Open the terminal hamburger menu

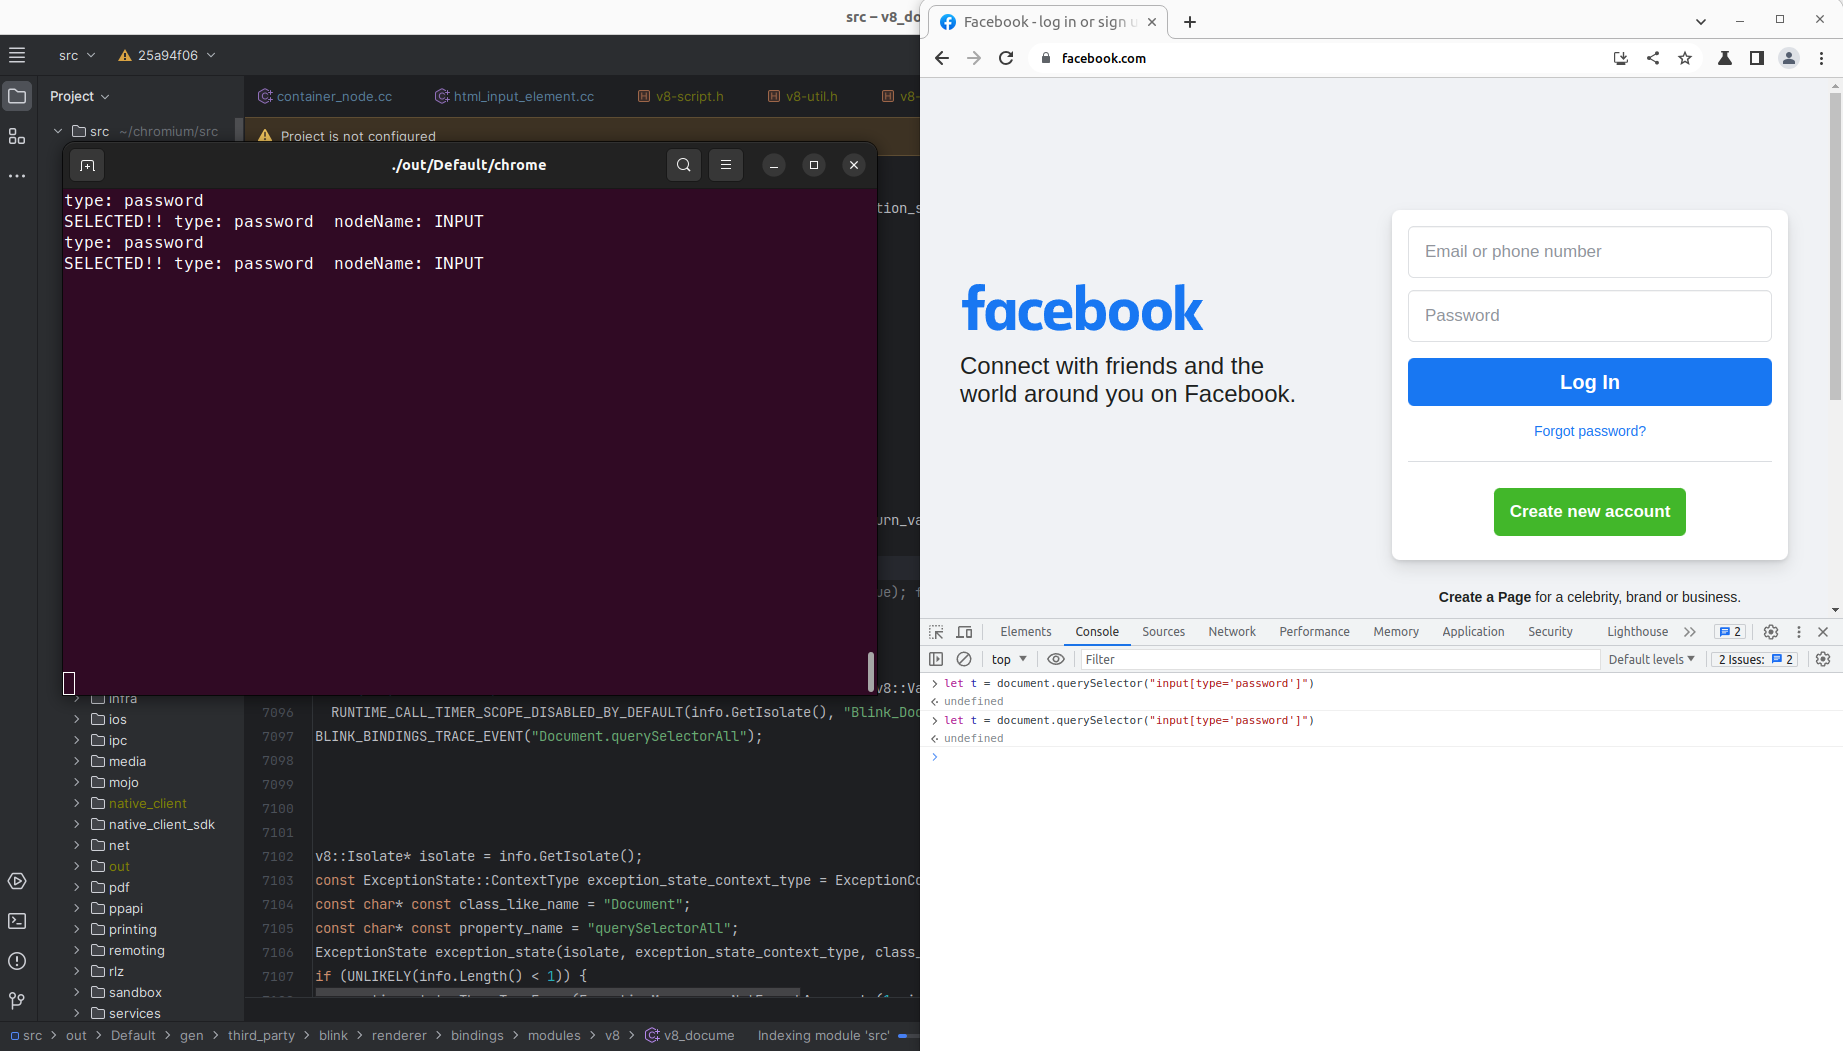tap(726, 165)
